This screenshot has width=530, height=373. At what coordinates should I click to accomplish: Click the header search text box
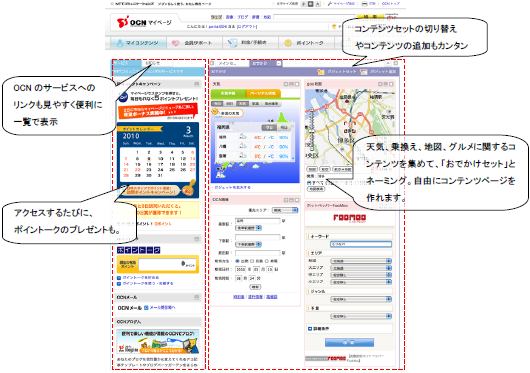tap(314, 17)
